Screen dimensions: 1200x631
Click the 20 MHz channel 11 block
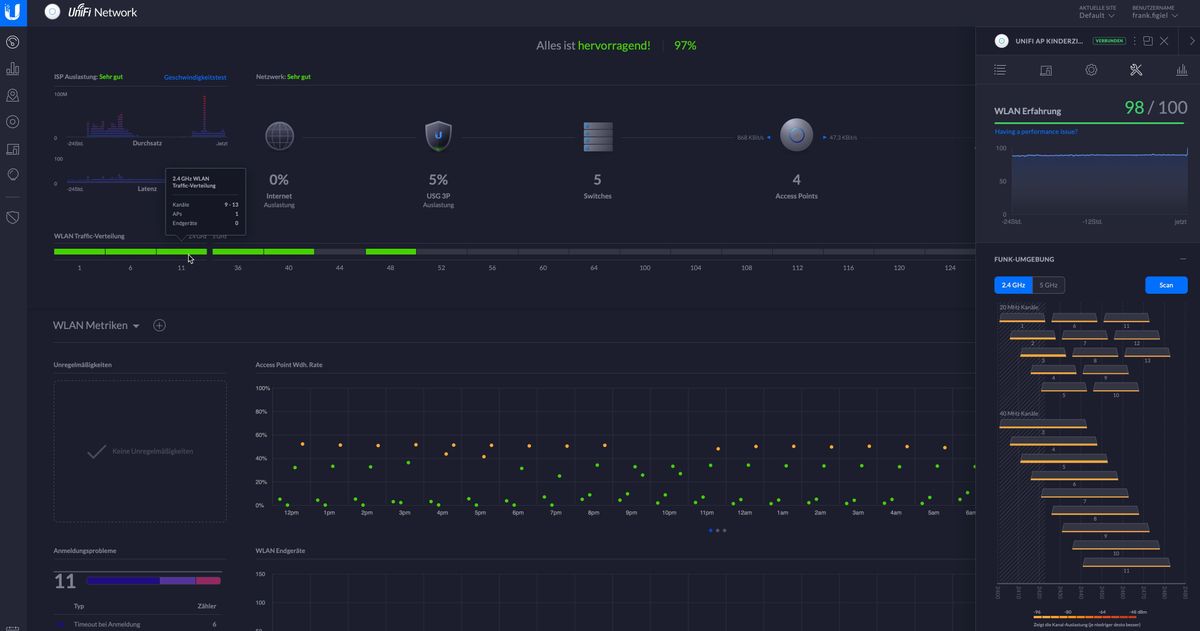click(1126, 318)
